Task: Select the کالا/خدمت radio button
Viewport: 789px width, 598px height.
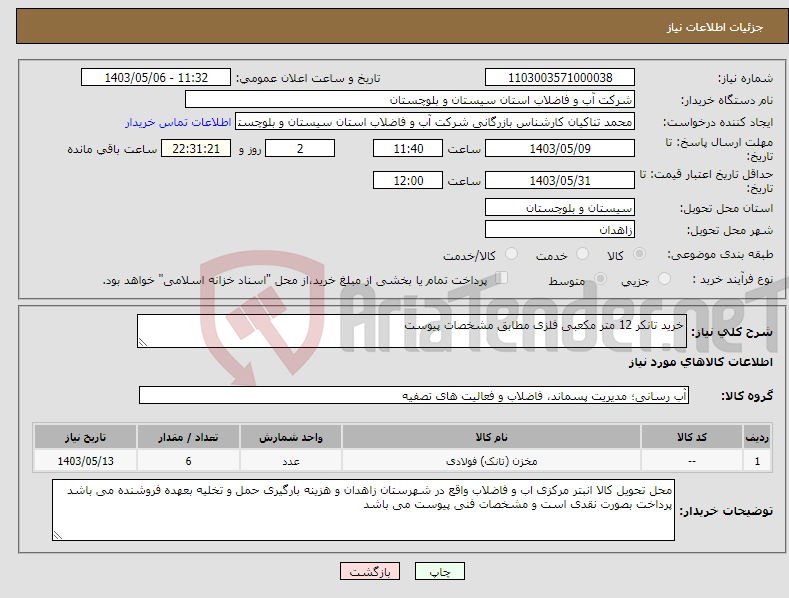Action: tap(511, 254)
